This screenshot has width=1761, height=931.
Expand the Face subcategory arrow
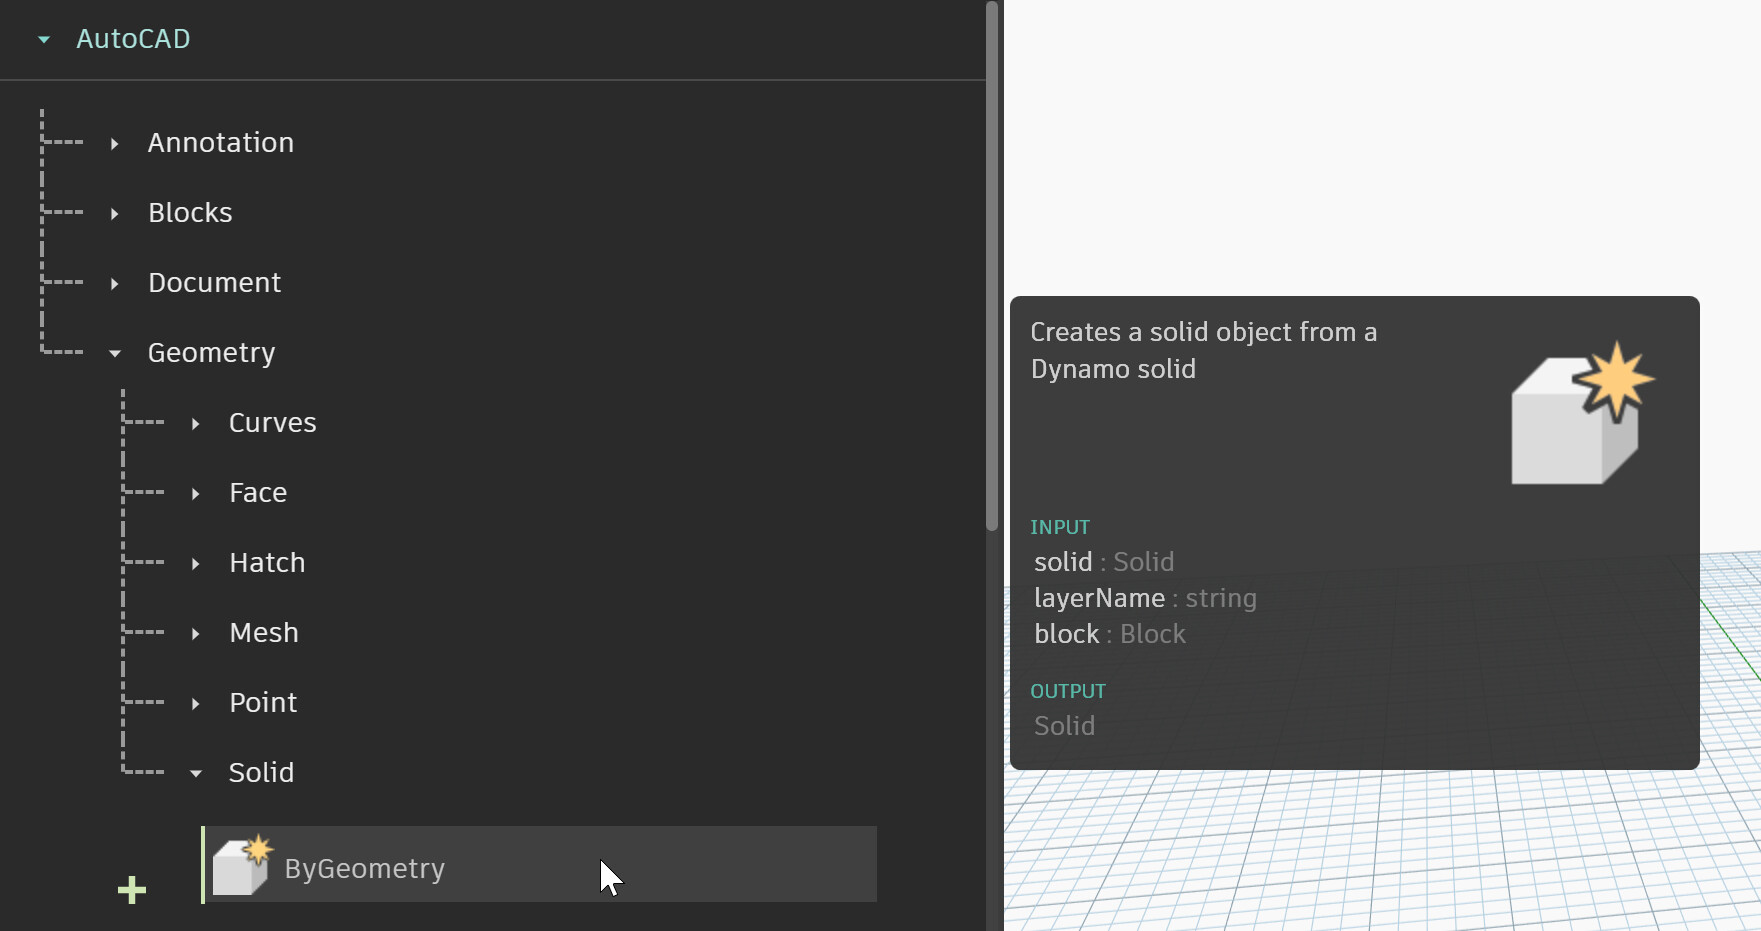click(196, 494)
